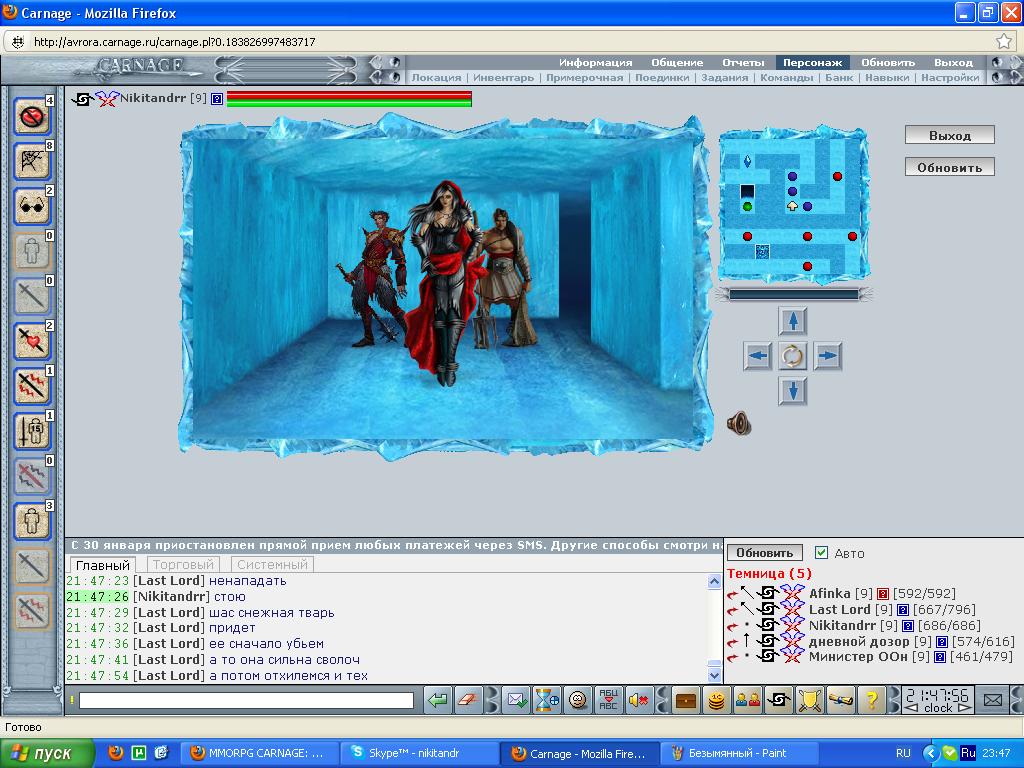Click Обновить above the player list
The image size is (1024, 768).
click(x=764, y=552)
